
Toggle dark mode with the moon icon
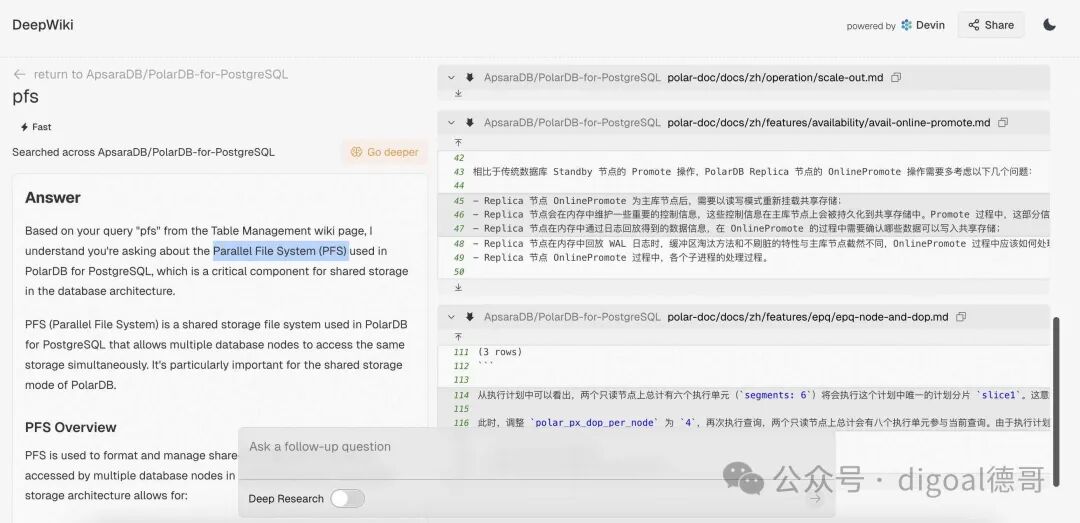(1049, 25)
